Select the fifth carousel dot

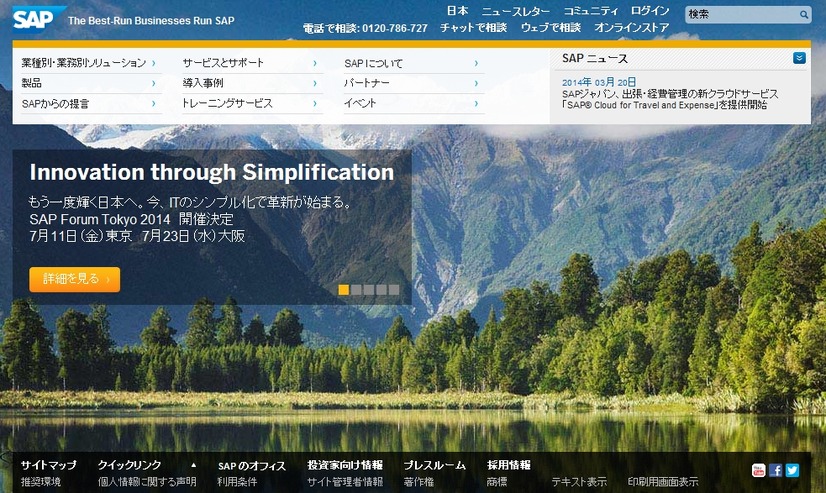394,290
